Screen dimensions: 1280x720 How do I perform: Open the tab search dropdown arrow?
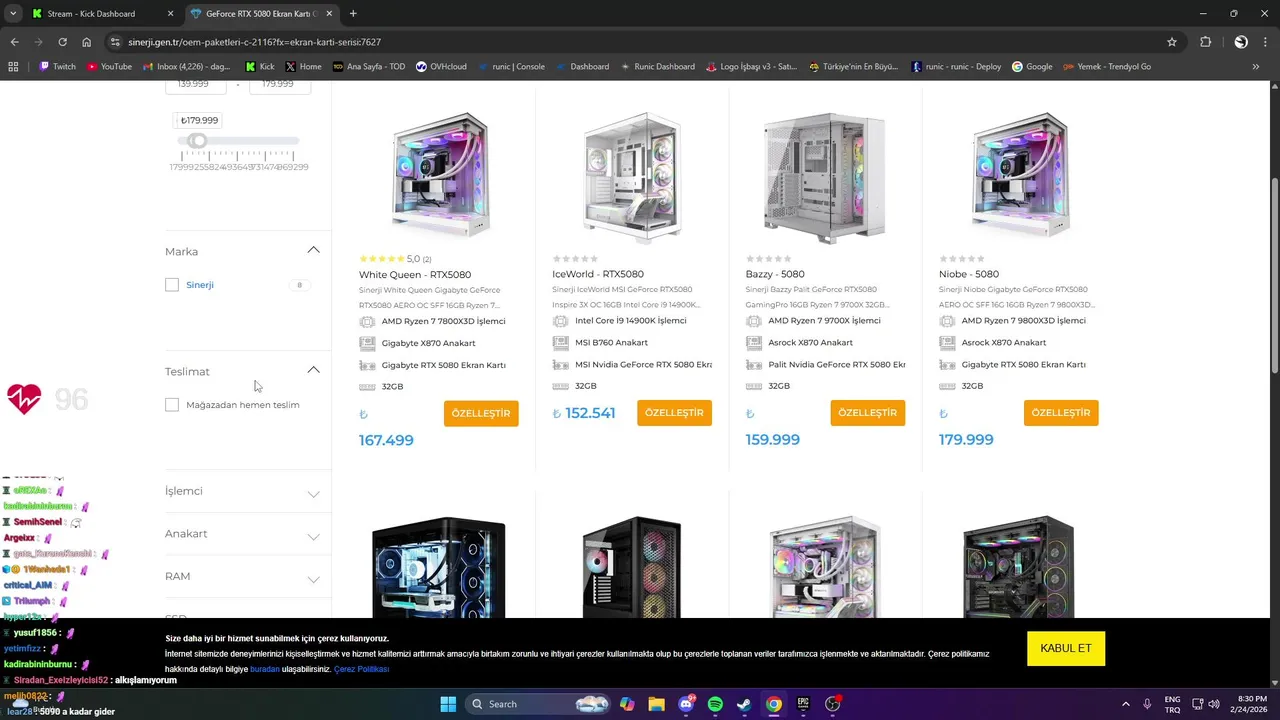pos(12,14)
